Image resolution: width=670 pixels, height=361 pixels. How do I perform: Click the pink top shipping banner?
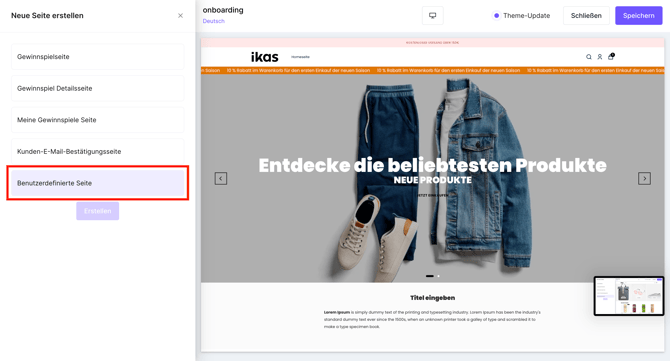coord(432,43)
